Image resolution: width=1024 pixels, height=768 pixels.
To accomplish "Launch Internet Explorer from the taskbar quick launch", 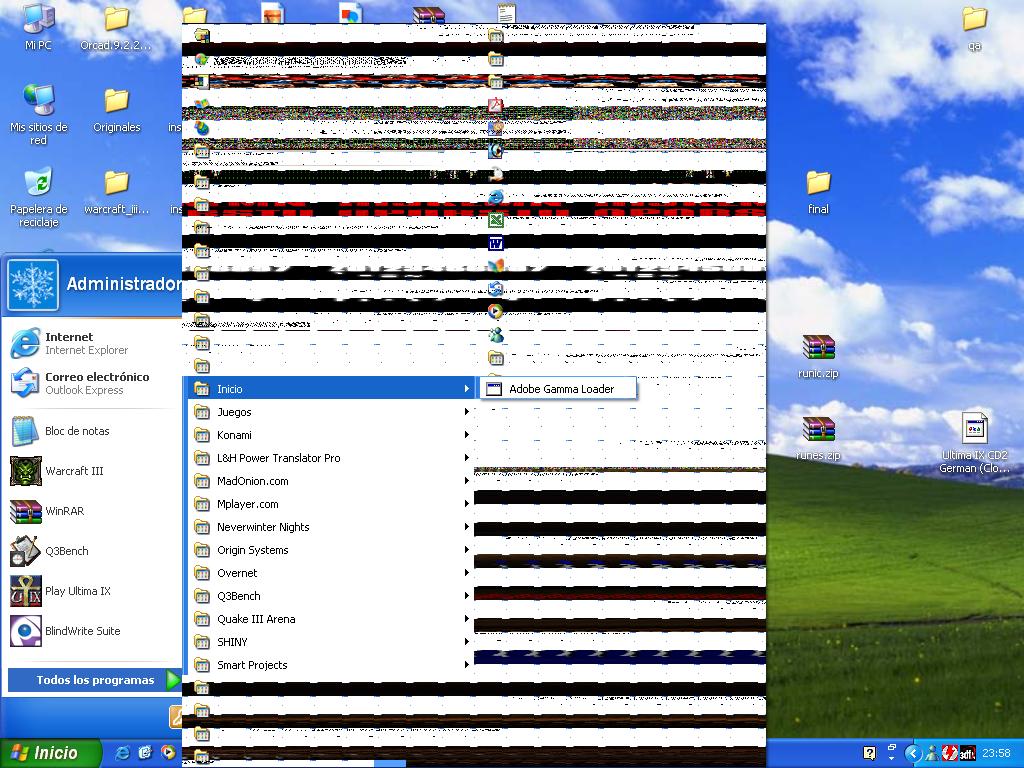I will point(122,753).
